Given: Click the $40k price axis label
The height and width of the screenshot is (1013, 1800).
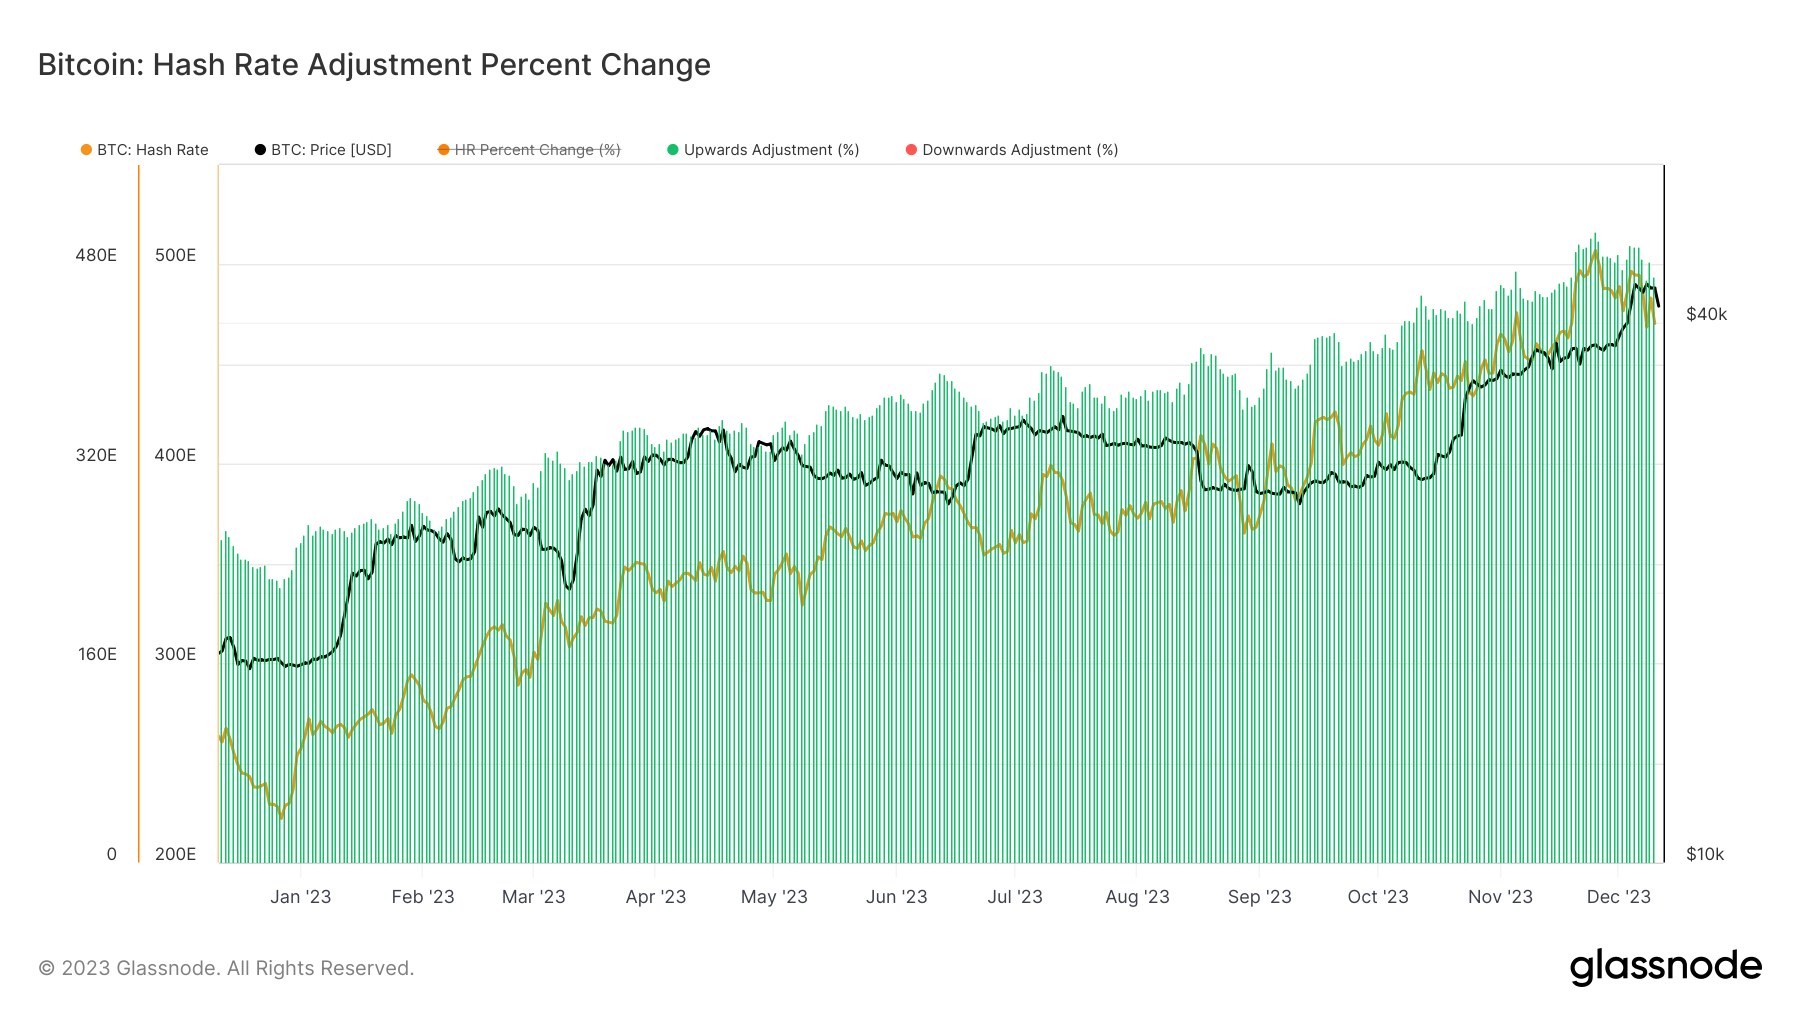Looking at the screenshot, I should pos(1706,314).
